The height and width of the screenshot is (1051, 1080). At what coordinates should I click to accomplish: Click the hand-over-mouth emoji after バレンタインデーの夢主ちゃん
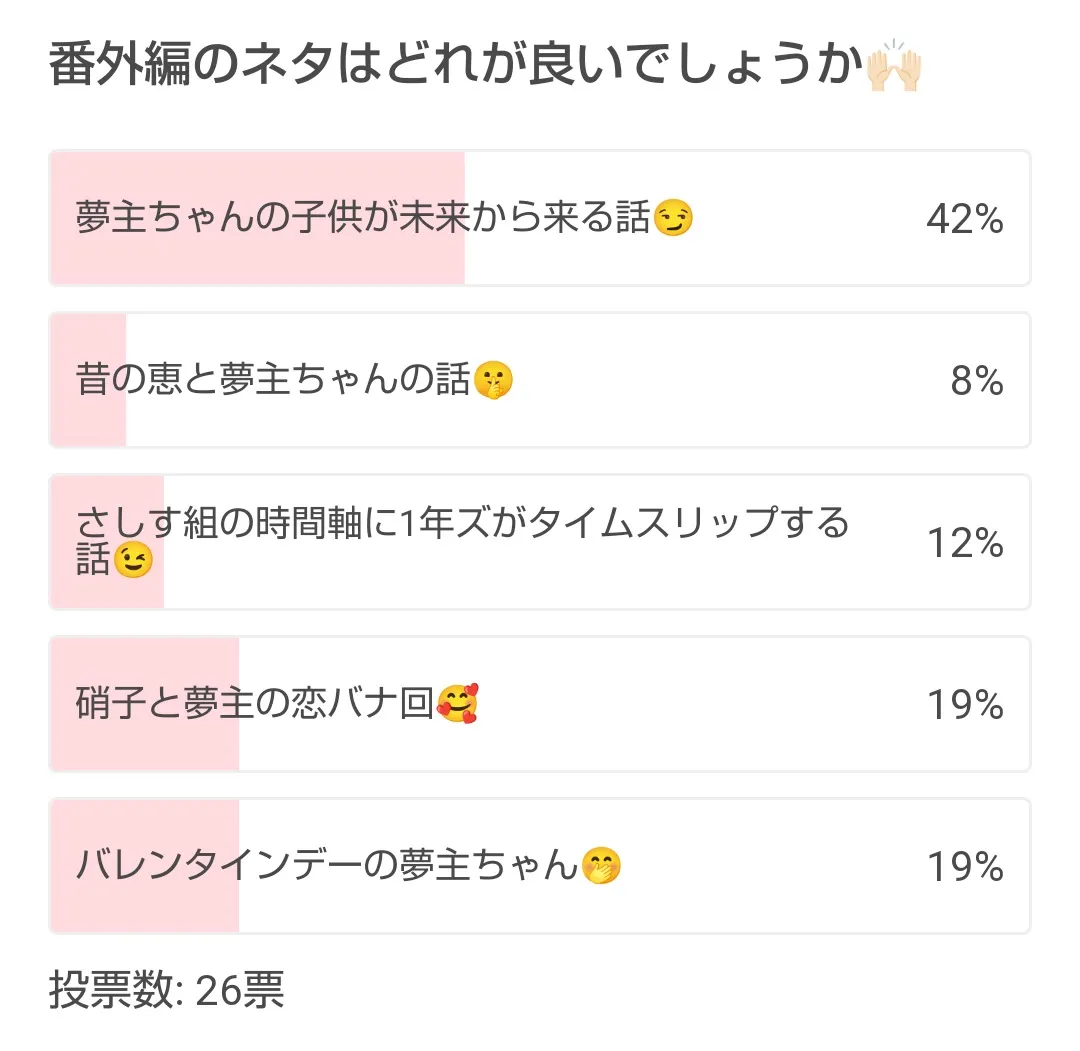click(x=601, y=866)
